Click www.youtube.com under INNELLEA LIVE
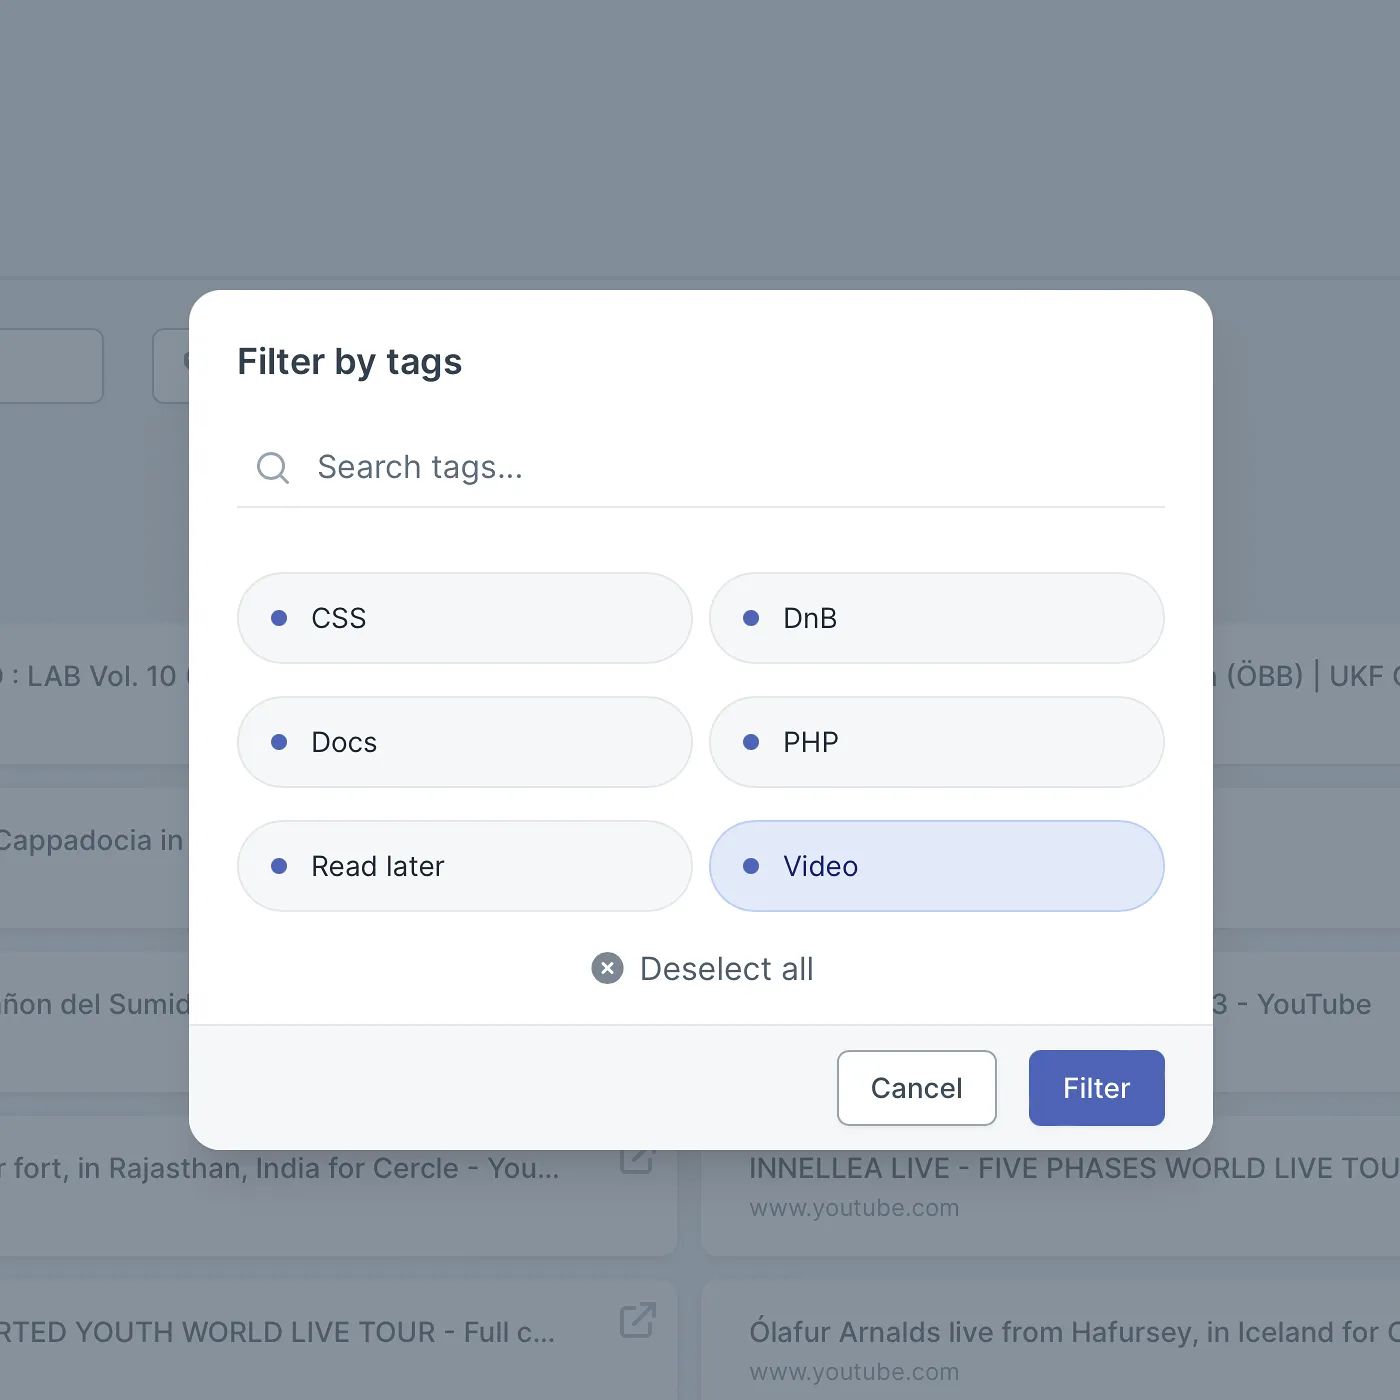This screenshot has height=1400, width=1400. click(854, 1208)
